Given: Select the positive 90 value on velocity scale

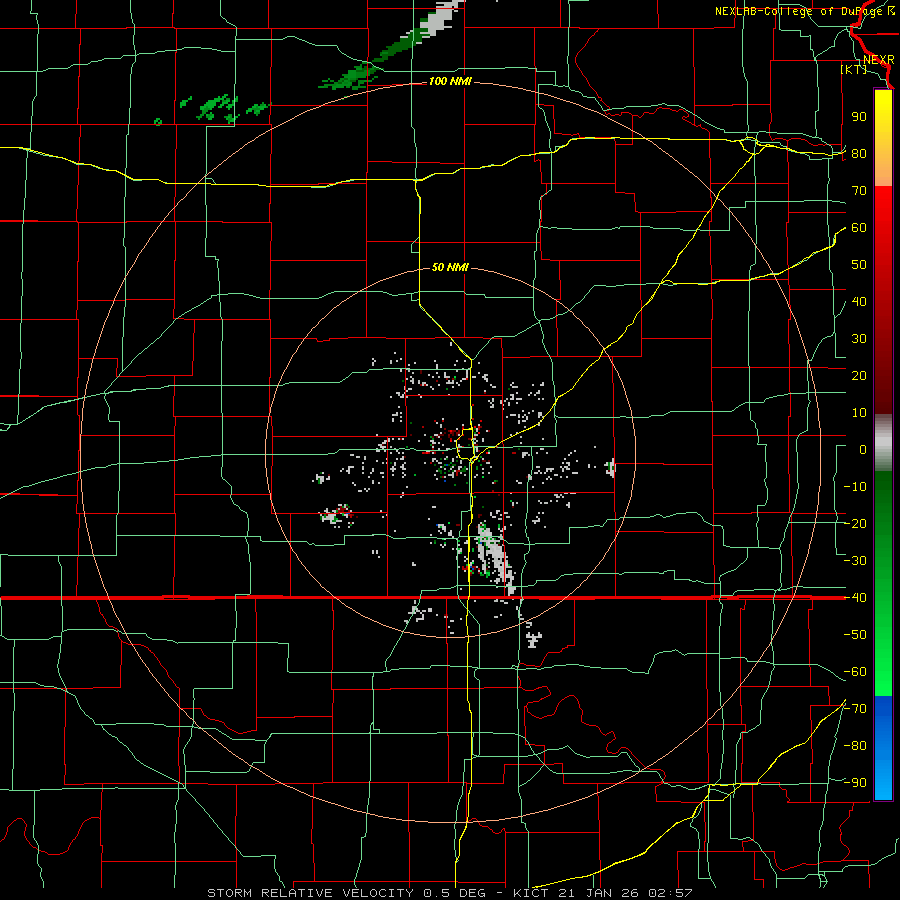Looking at the screenshot, I should (x=859, y=117).
